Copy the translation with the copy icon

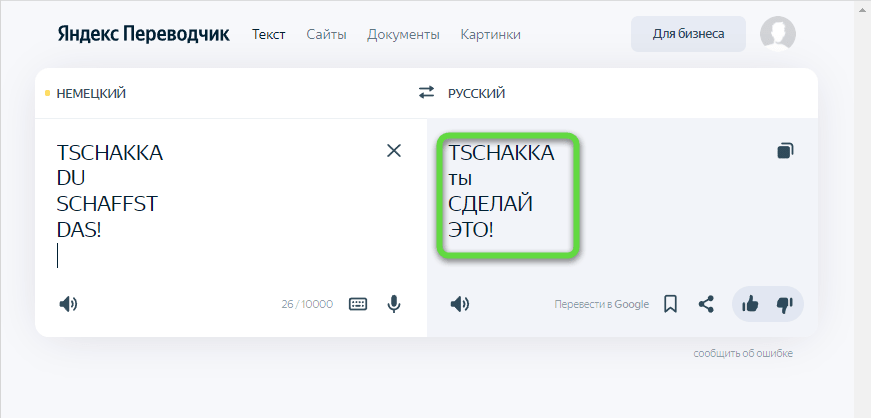click(785, 151)
